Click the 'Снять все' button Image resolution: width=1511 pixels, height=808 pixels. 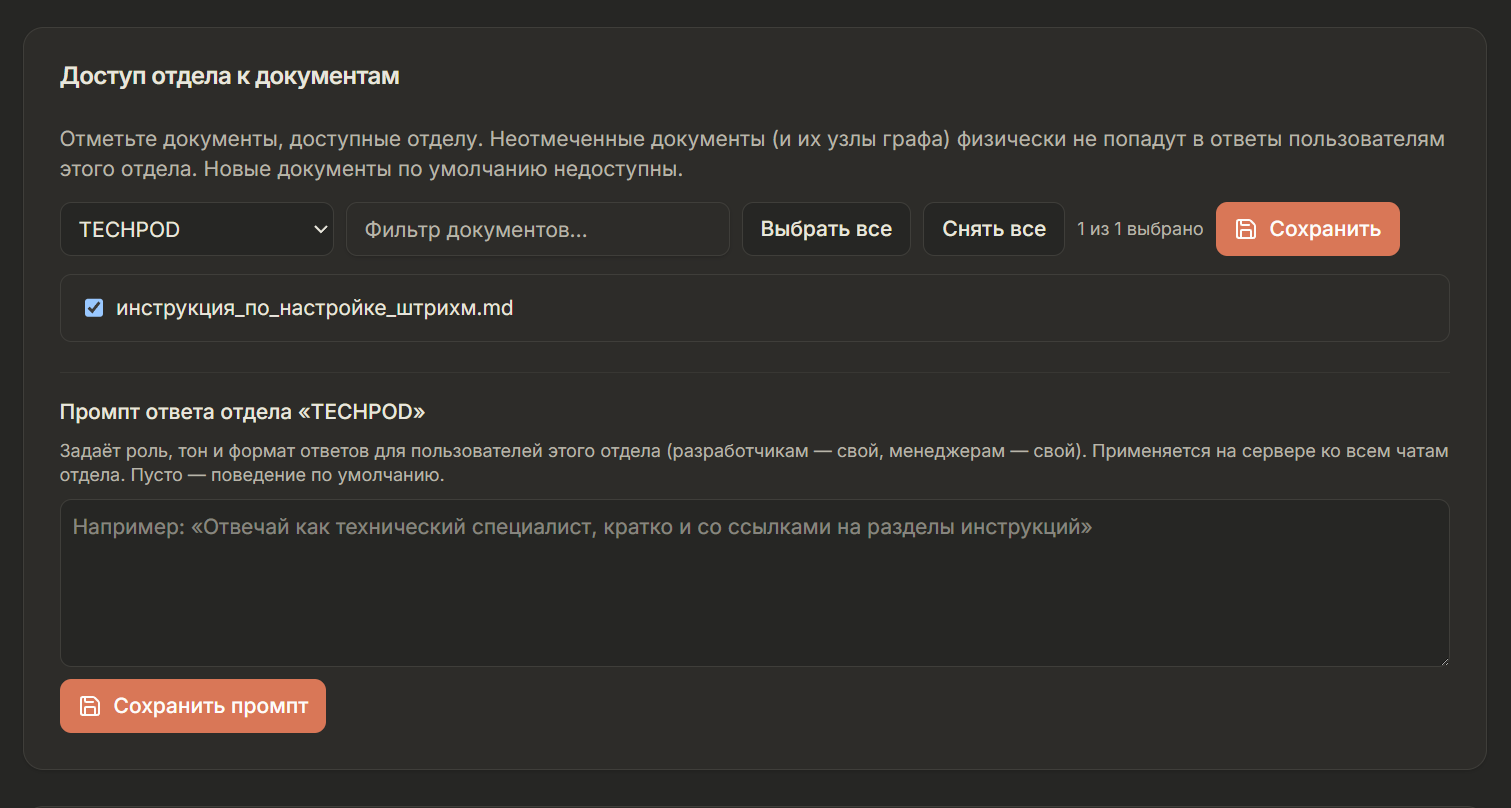click(994, 229)
